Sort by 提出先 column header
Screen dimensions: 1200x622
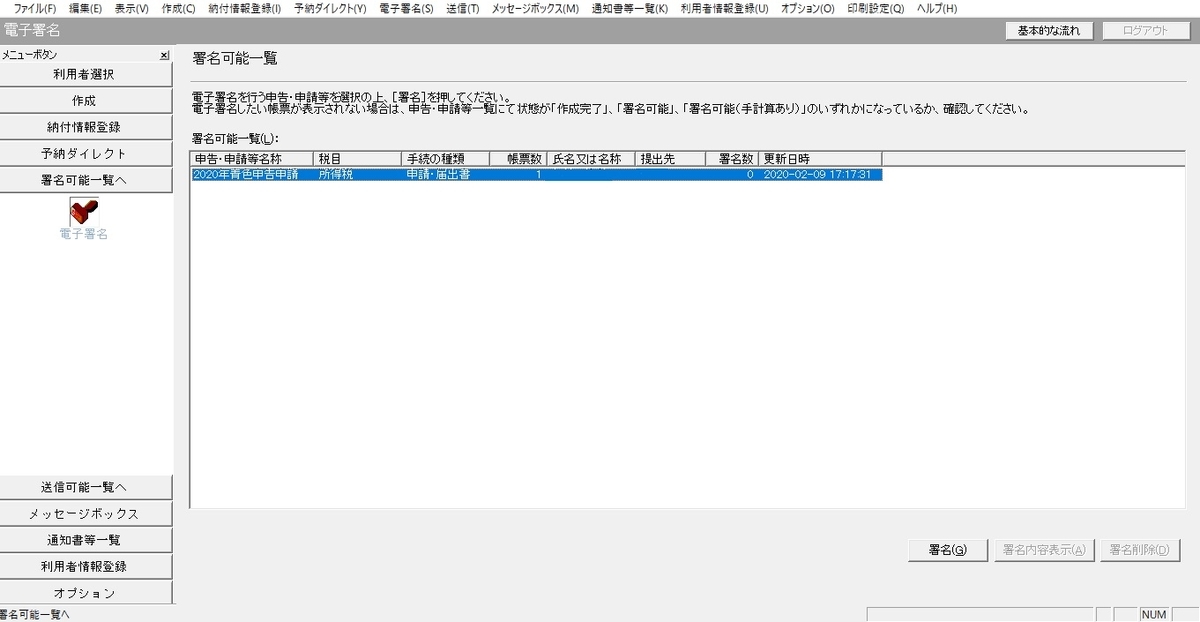[x=670, y=159]
